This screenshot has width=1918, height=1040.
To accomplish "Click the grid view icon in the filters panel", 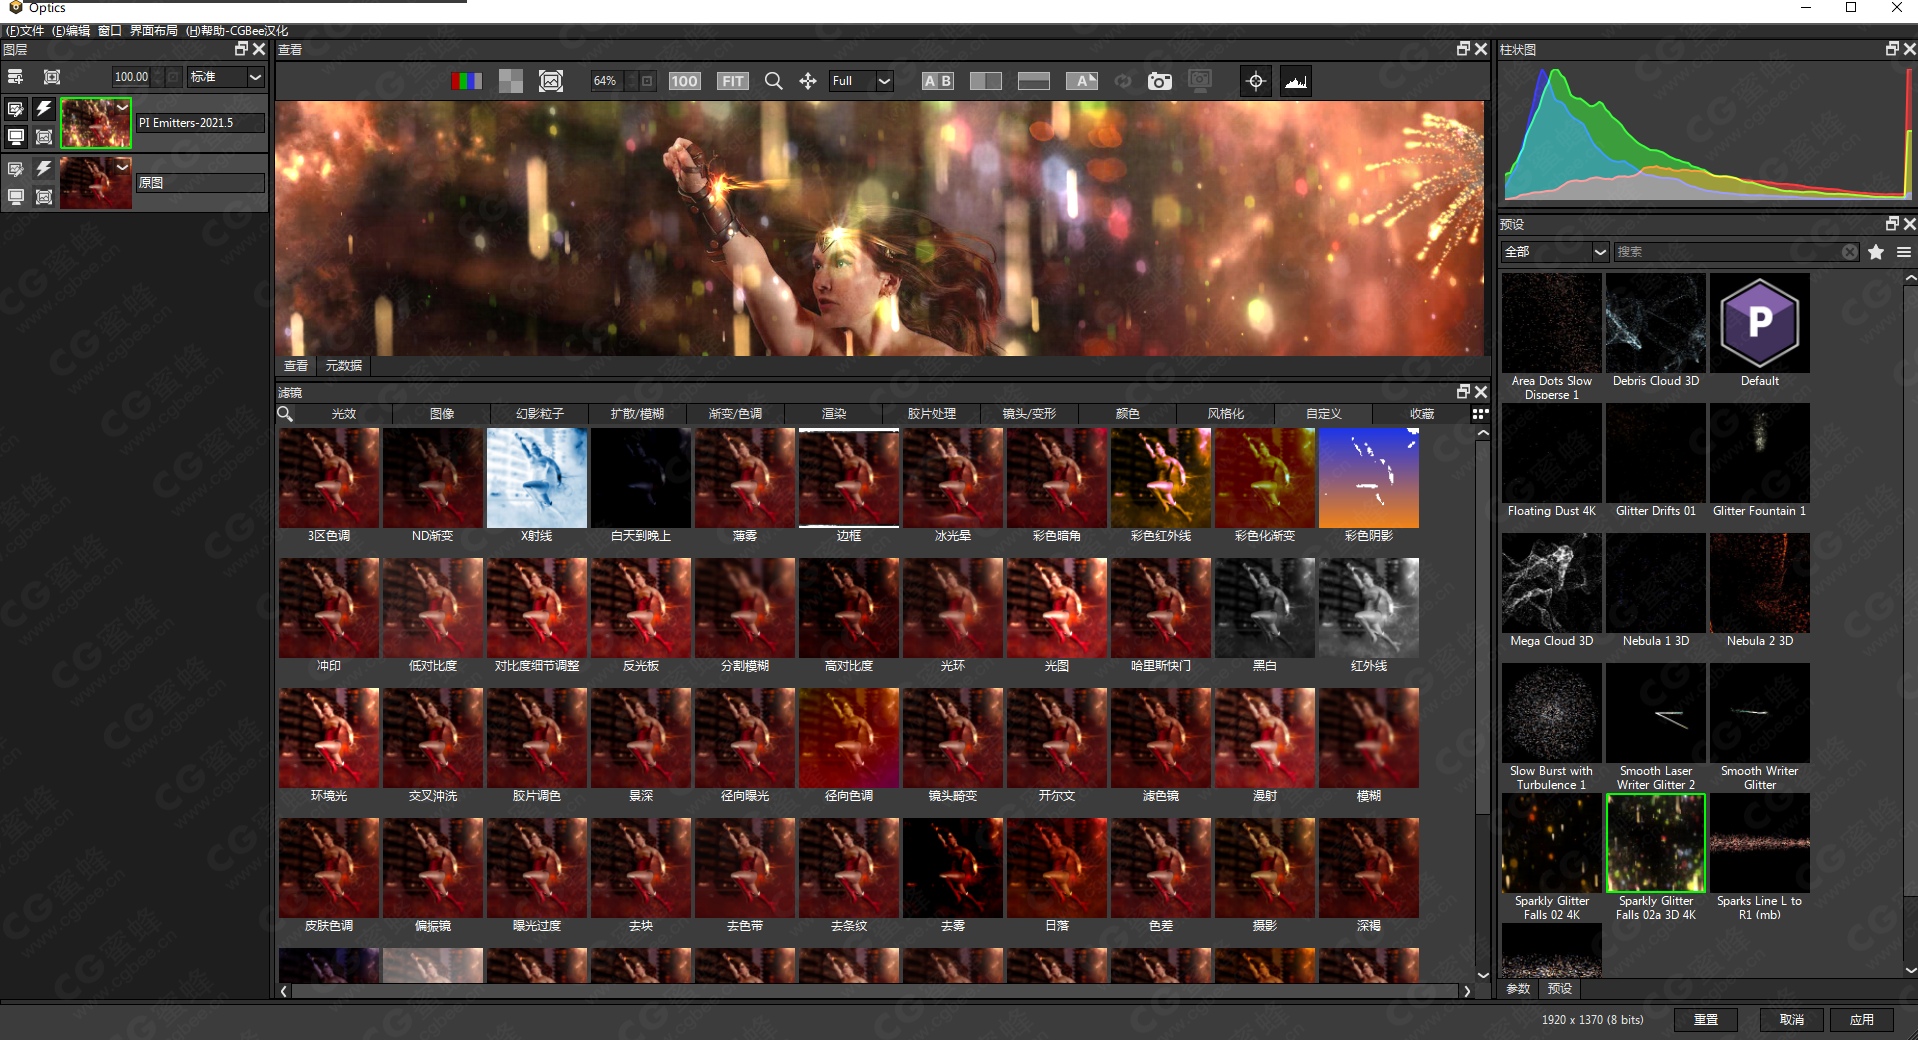I will click(1480, 413).
